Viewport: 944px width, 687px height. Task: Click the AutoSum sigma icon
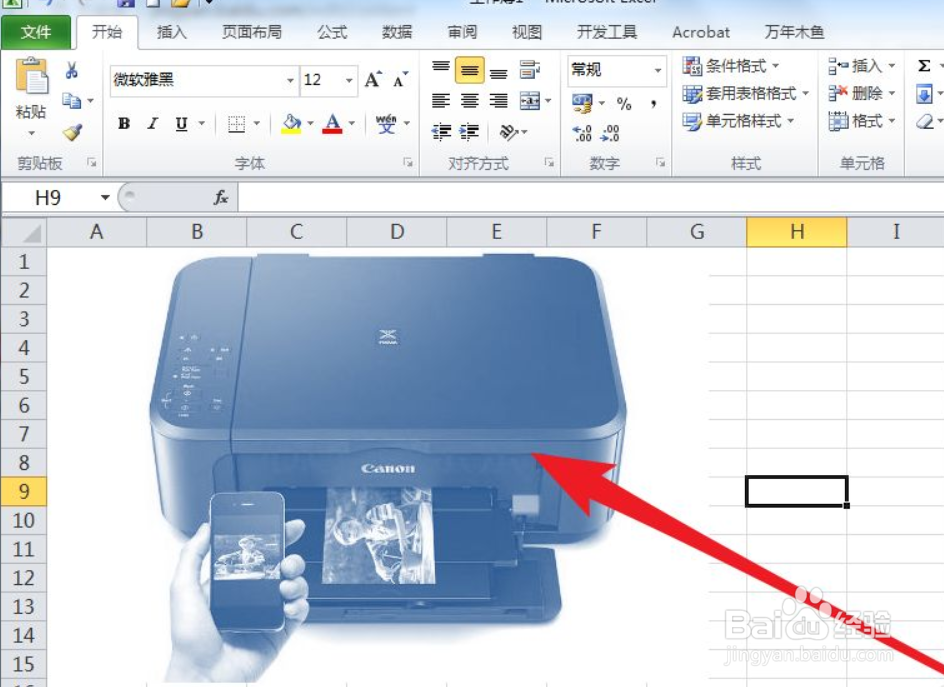[x=924, y=66]
